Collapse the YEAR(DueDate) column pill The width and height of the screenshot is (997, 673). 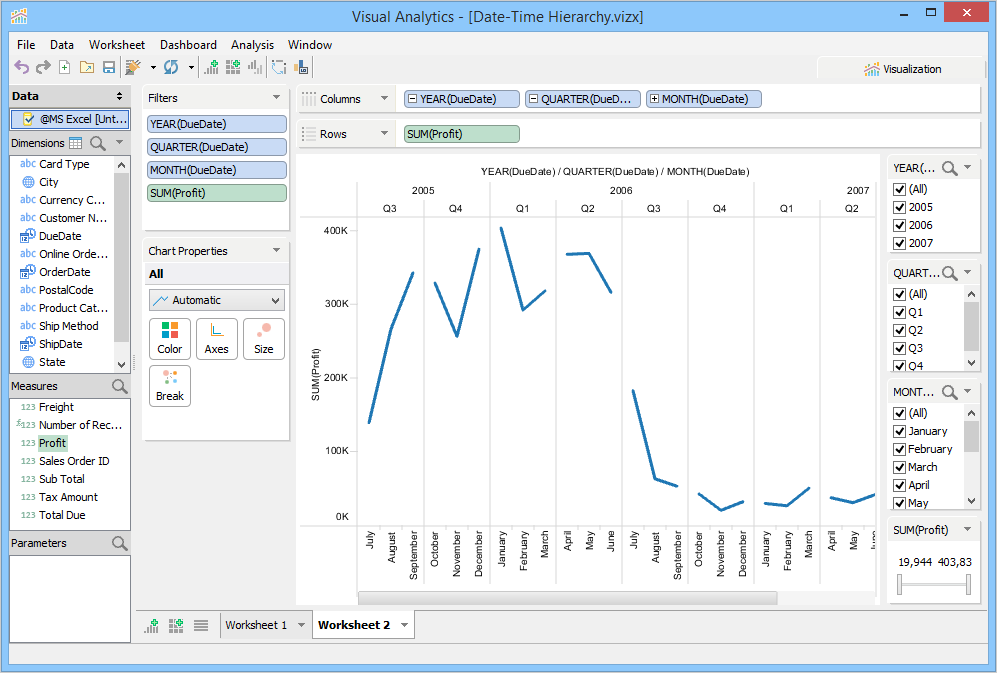pos(413,99)
